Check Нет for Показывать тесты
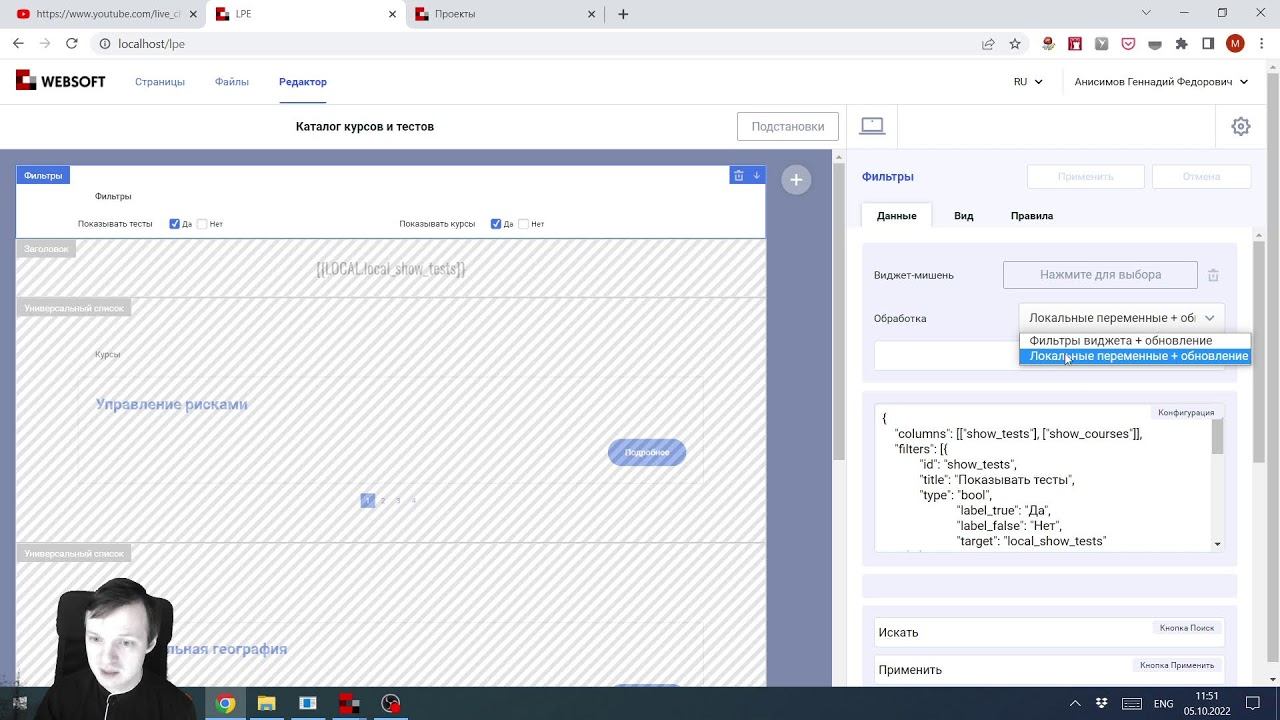 coord(202,224)
